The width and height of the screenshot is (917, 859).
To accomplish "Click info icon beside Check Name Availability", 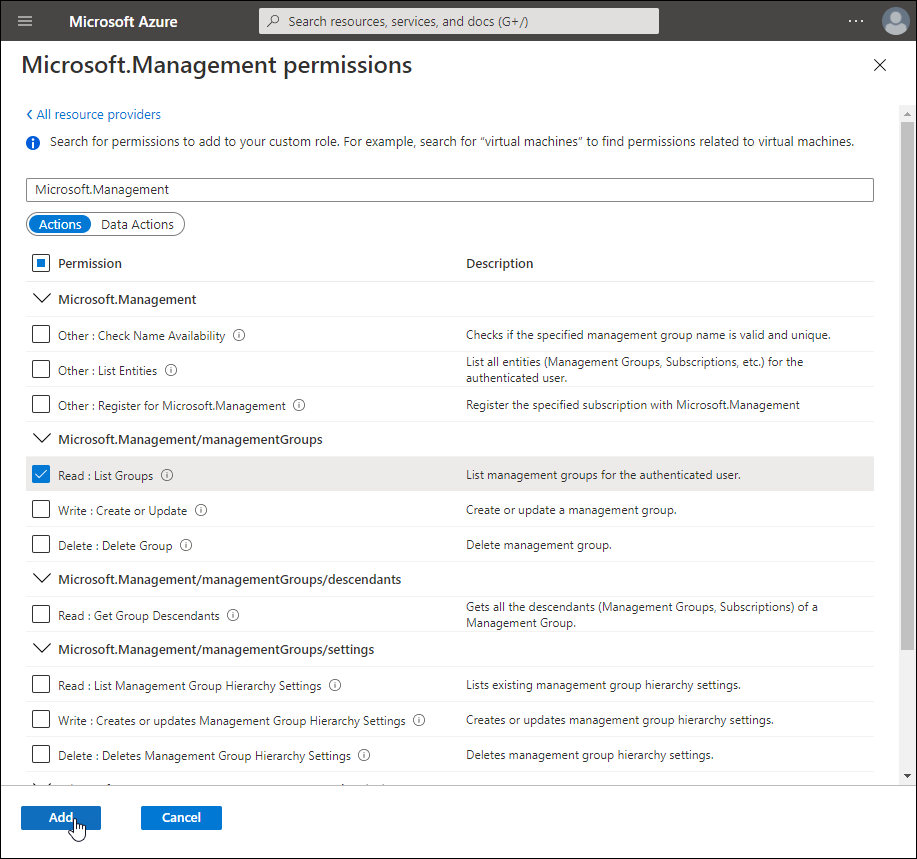I will click(x=239, y=336).
